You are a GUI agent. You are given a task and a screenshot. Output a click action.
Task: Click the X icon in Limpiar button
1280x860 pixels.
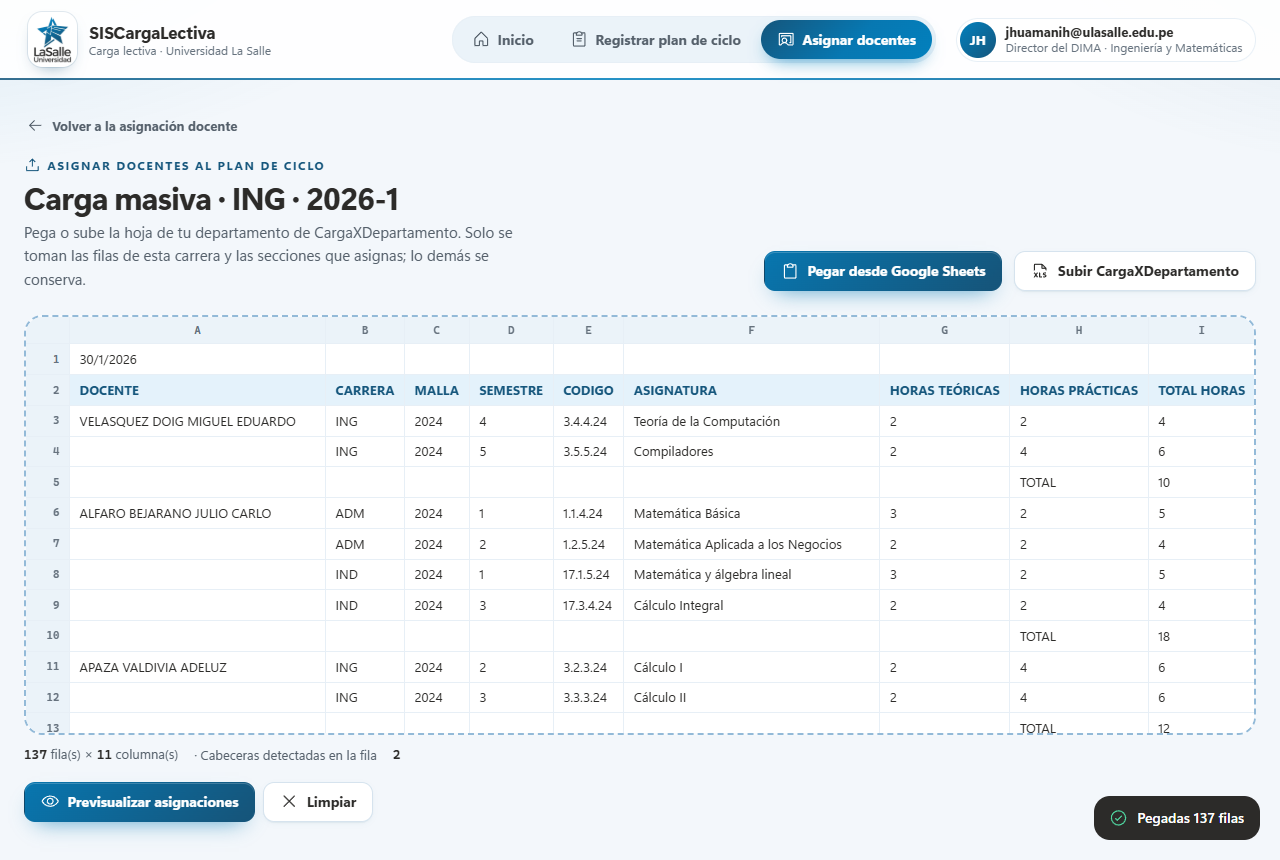click(x=289, y=802)
